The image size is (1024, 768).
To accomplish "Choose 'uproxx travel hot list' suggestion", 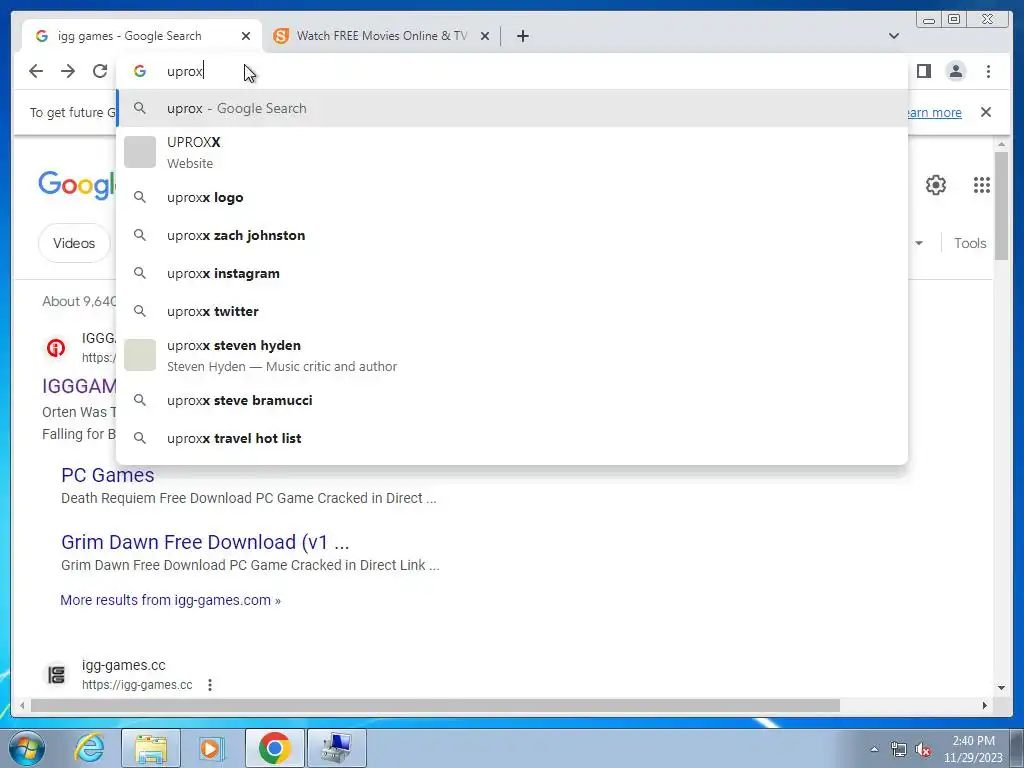I will [x=512, y=438].
